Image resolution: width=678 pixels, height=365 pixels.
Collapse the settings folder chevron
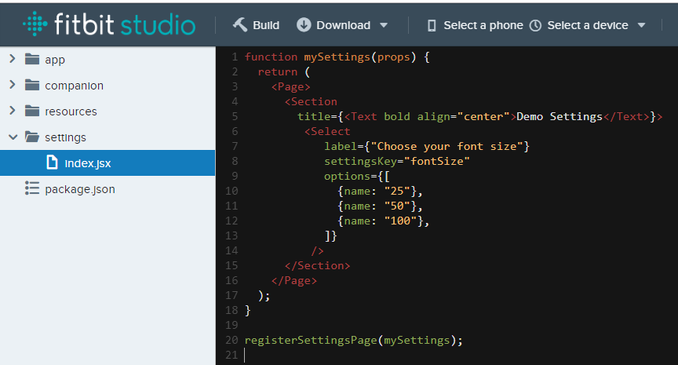point(13,137)
